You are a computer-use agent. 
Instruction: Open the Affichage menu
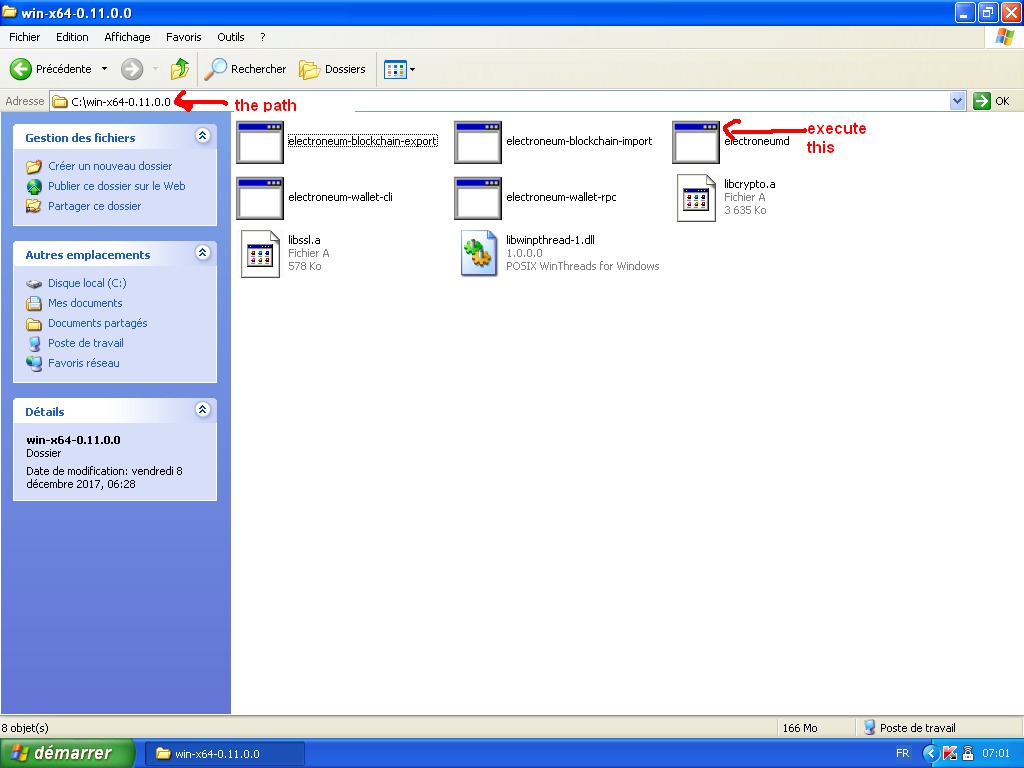click(127, 37)
